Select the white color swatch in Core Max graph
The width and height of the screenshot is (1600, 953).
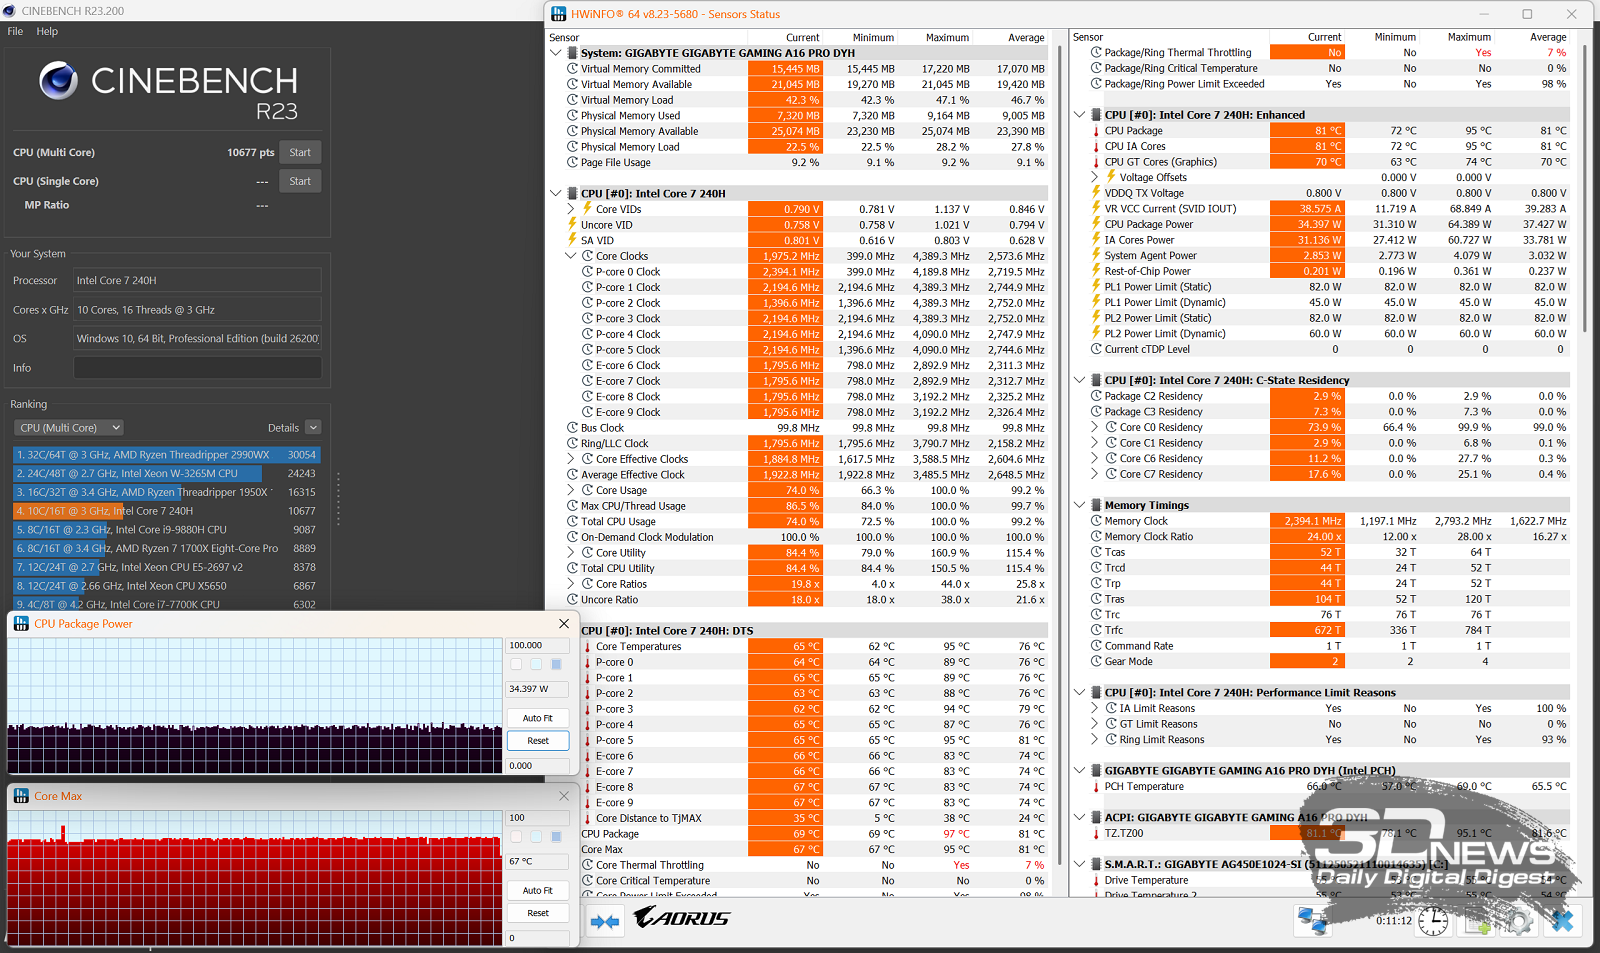pos(516,836)
